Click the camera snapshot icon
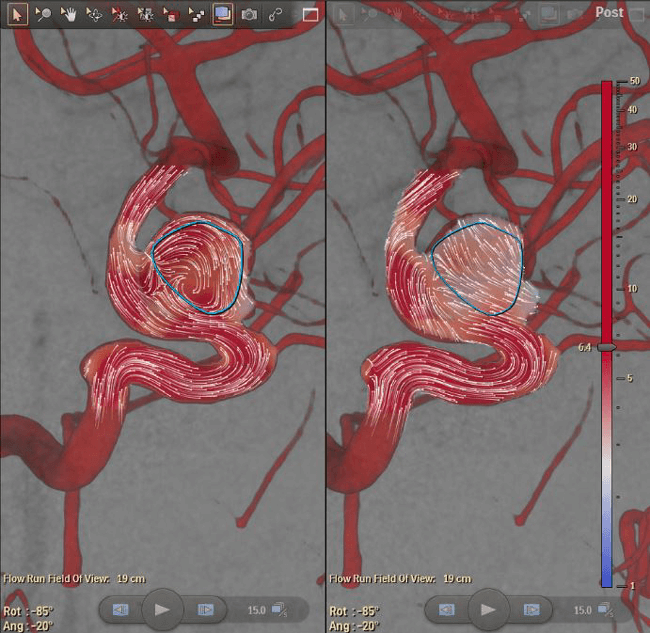The width and height of the screenshot is (650, 633). pos(248,14)
